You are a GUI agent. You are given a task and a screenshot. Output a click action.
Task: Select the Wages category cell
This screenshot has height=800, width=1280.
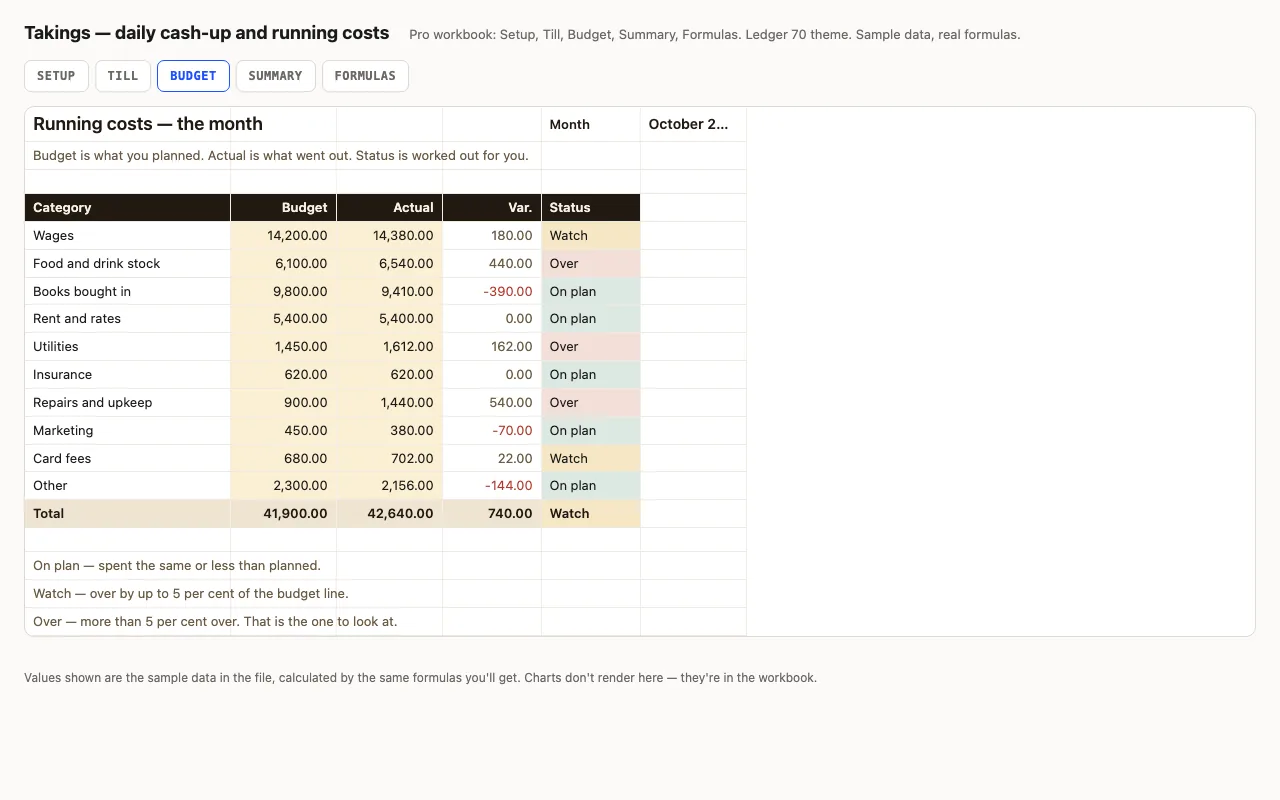[128, 236]
